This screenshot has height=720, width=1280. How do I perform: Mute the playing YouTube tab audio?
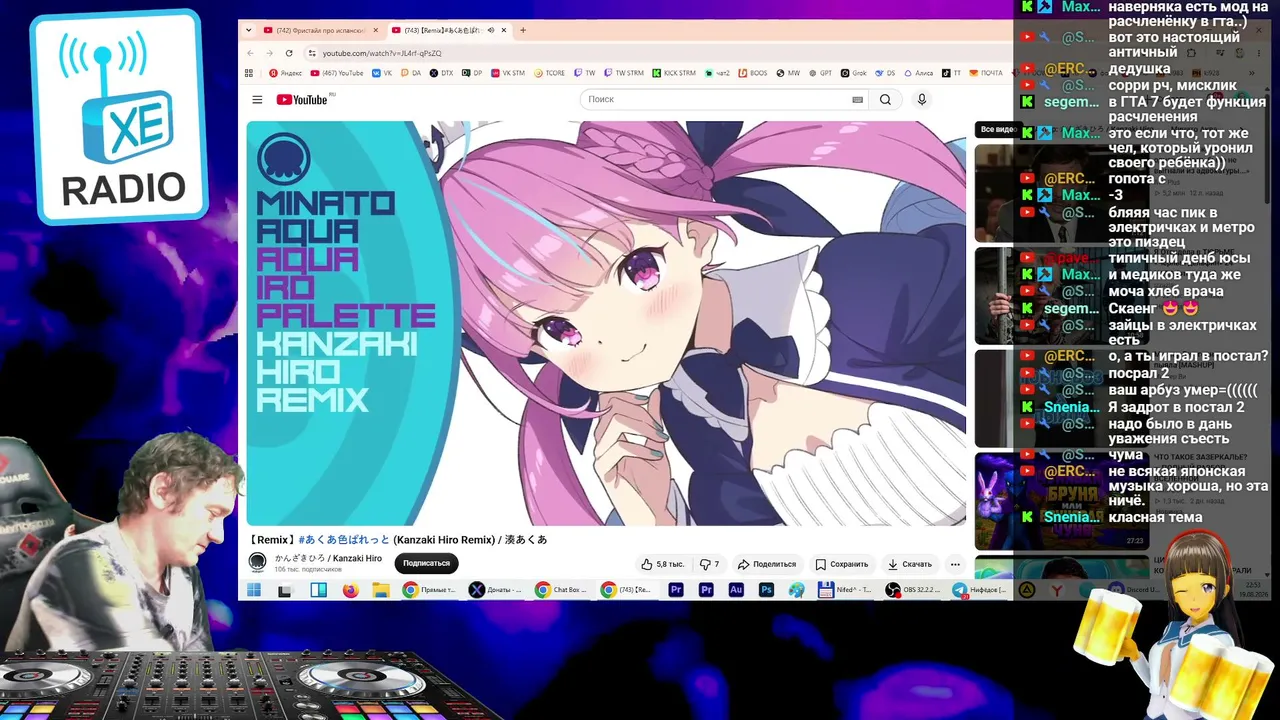[x=490, y=30]
